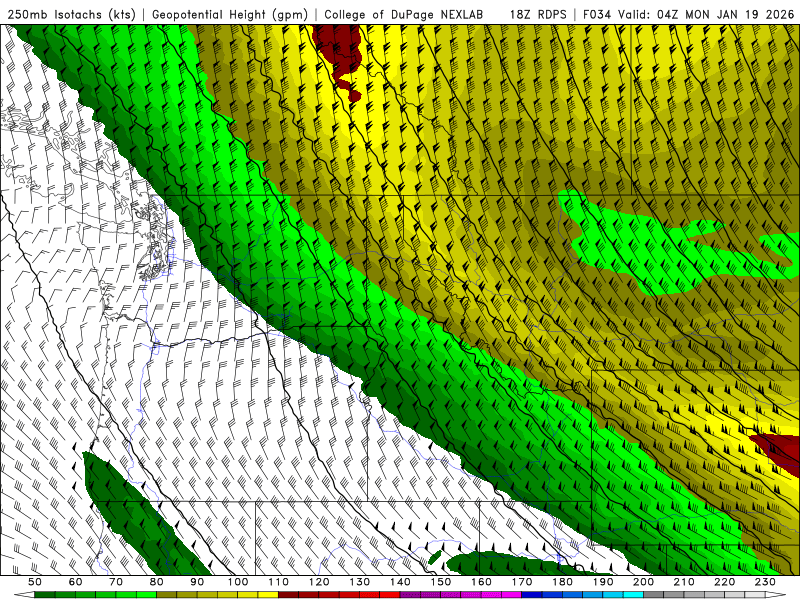Click the 90 label on the color scale
The image size is (800, 600).
(197, 582)
